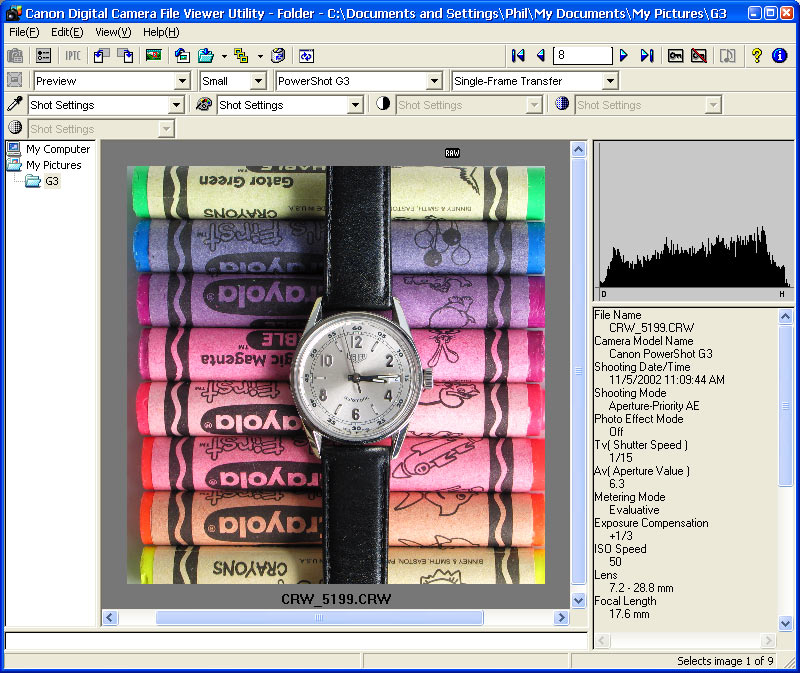The height and width of the screenshot is (673, 800).
Task: Click the image pane scroll-up arrow
Action: tap(578, 149)
